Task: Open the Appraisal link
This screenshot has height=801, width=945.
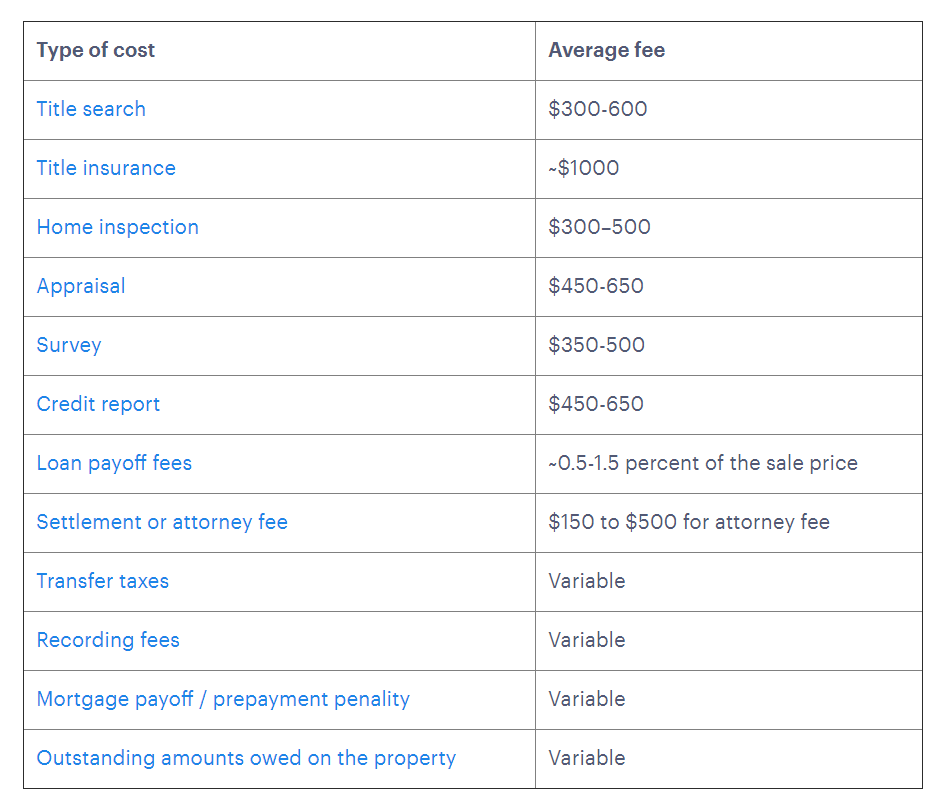Action: pos(81,286)
